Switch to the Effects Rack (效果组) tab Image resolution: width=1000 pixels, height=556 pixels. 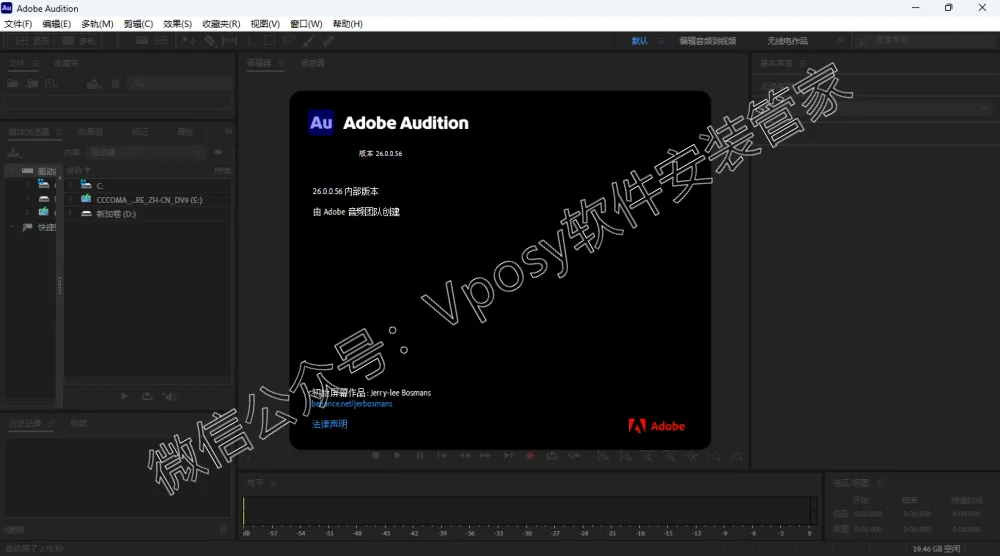click(90, 132)
